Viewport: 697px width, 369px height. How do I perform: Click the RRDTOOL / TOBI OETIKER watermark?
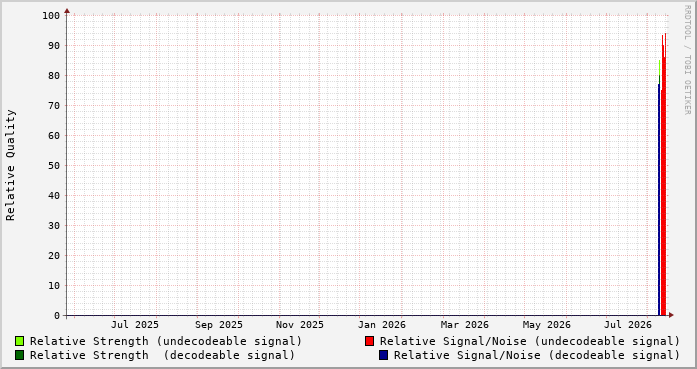(687, 60)
